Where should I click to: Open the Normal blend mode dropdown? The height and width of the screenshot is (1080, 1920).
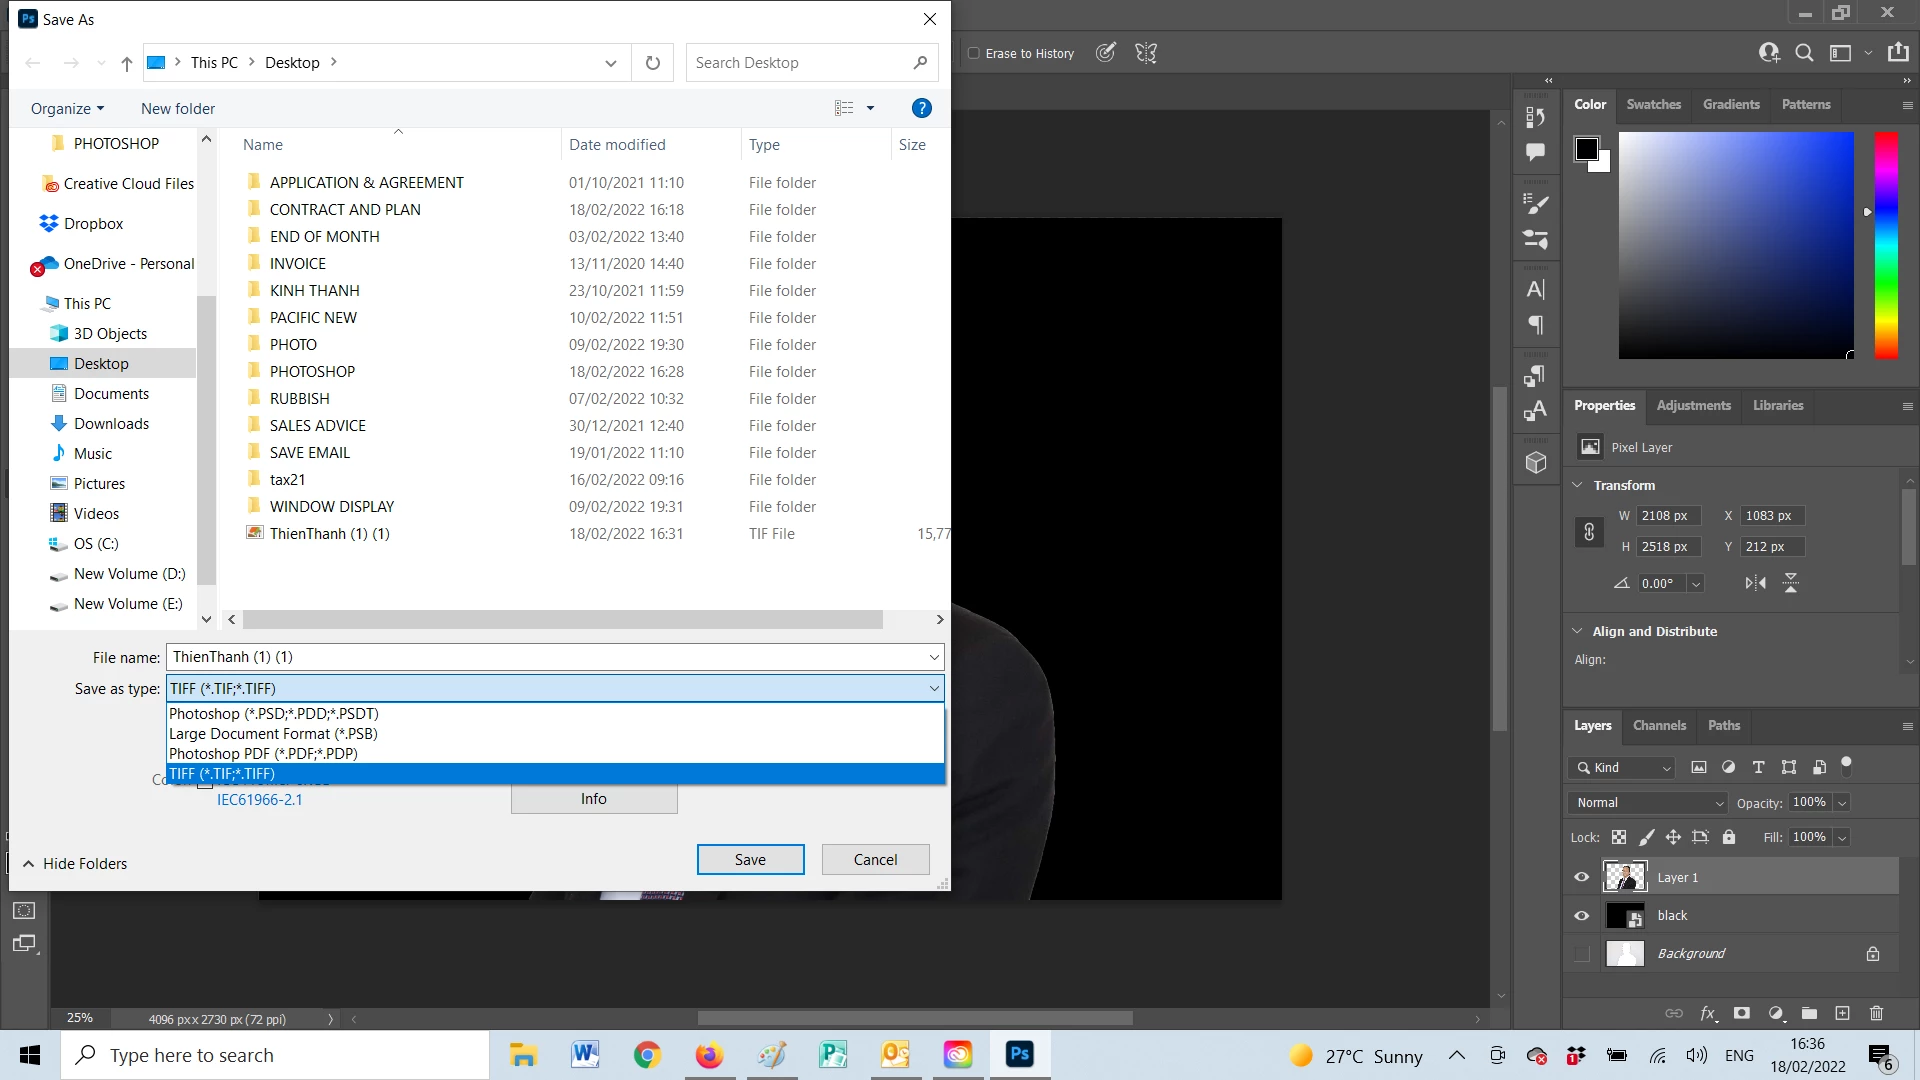point(1647,803)
